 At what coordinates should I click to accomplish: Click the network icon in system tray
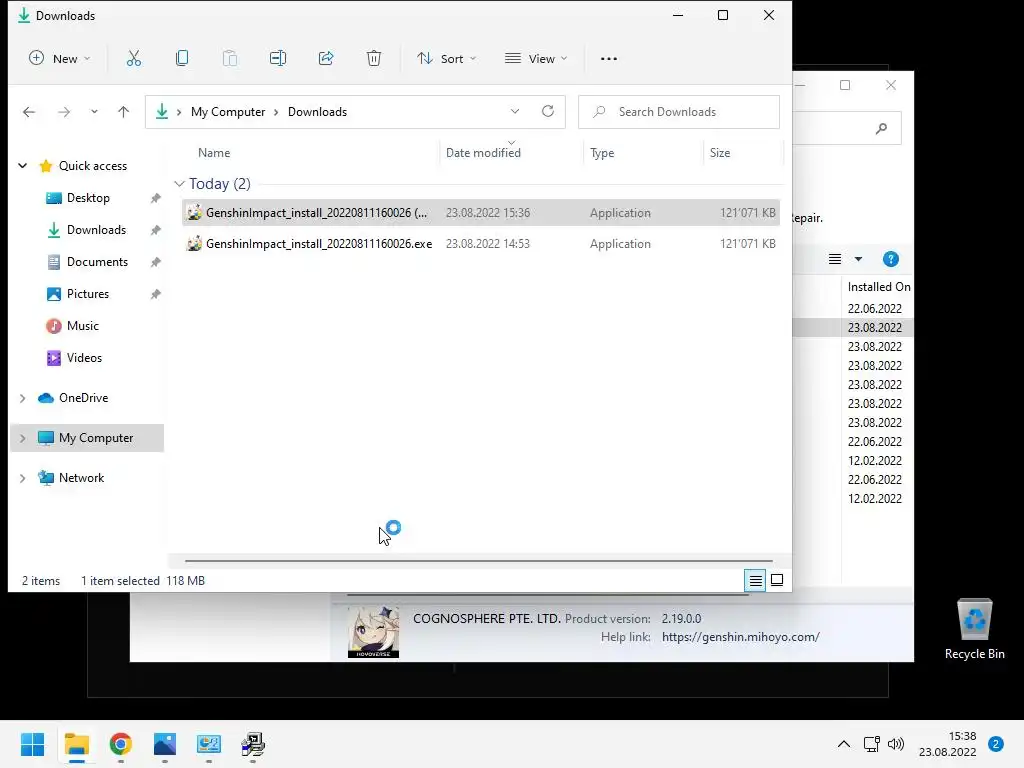tap(871, 744)
